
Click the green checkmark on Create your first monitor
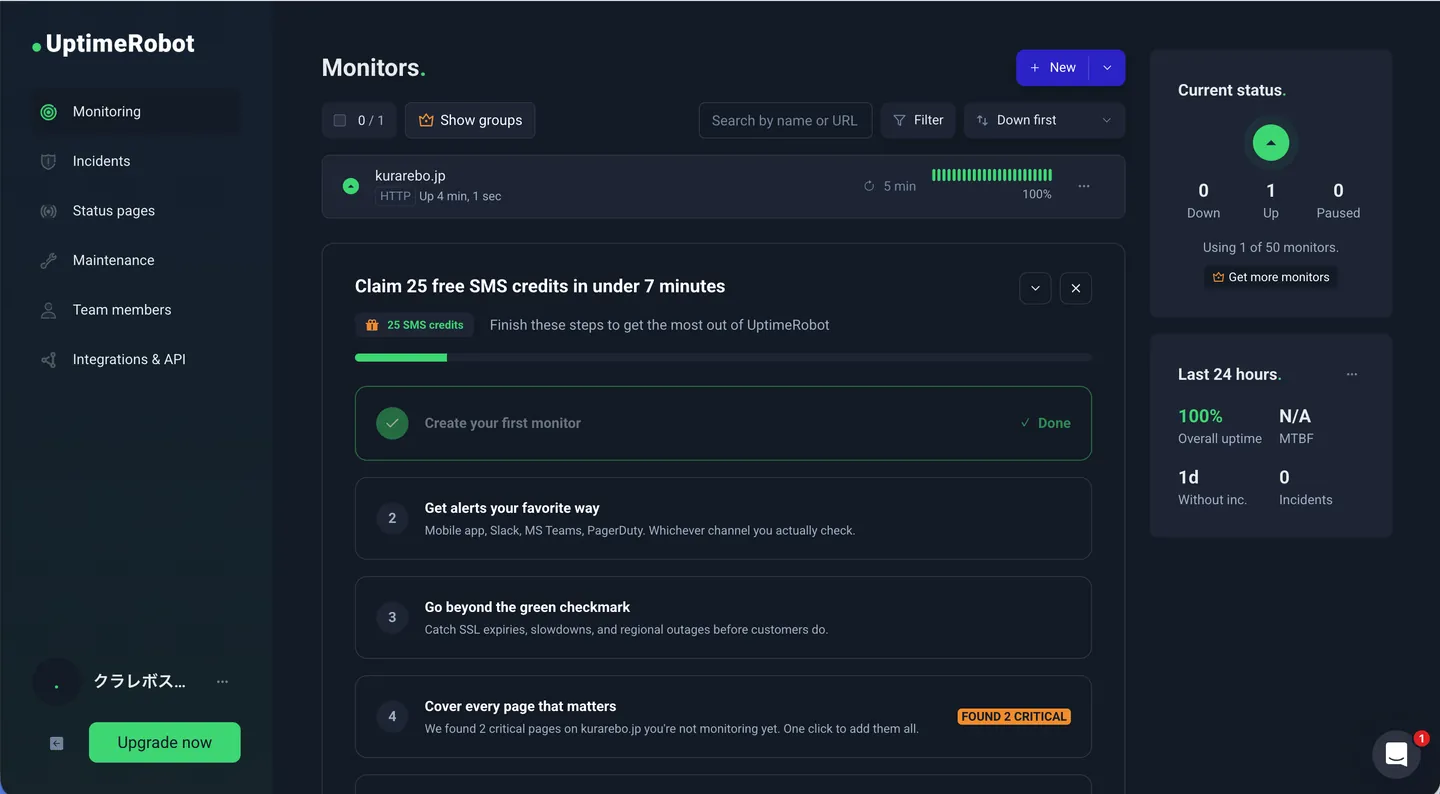tap(392, 423)
